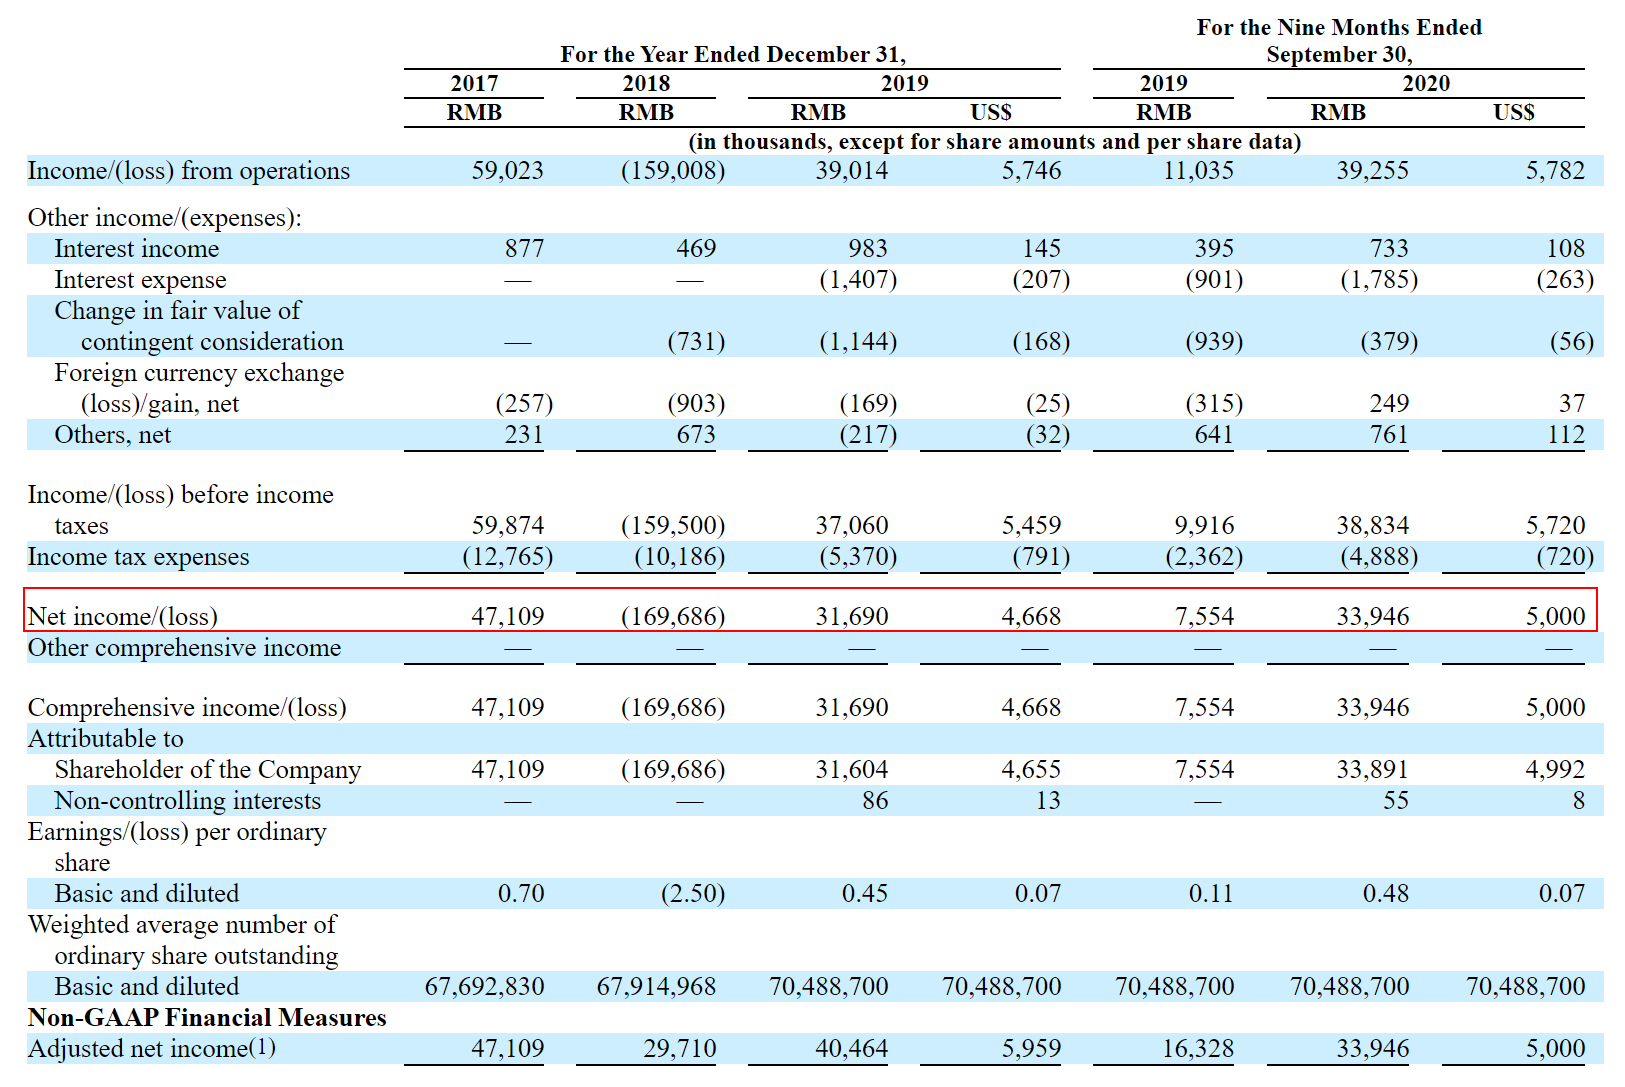The width and height of the screenshot is (1625, 1087).
Task: Click the footnote marker (1) after Adjusted net income
Action: tap(262, 1047)
